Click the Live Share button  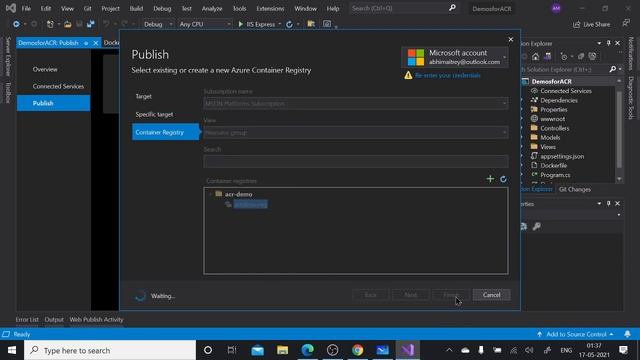point(591,24)
